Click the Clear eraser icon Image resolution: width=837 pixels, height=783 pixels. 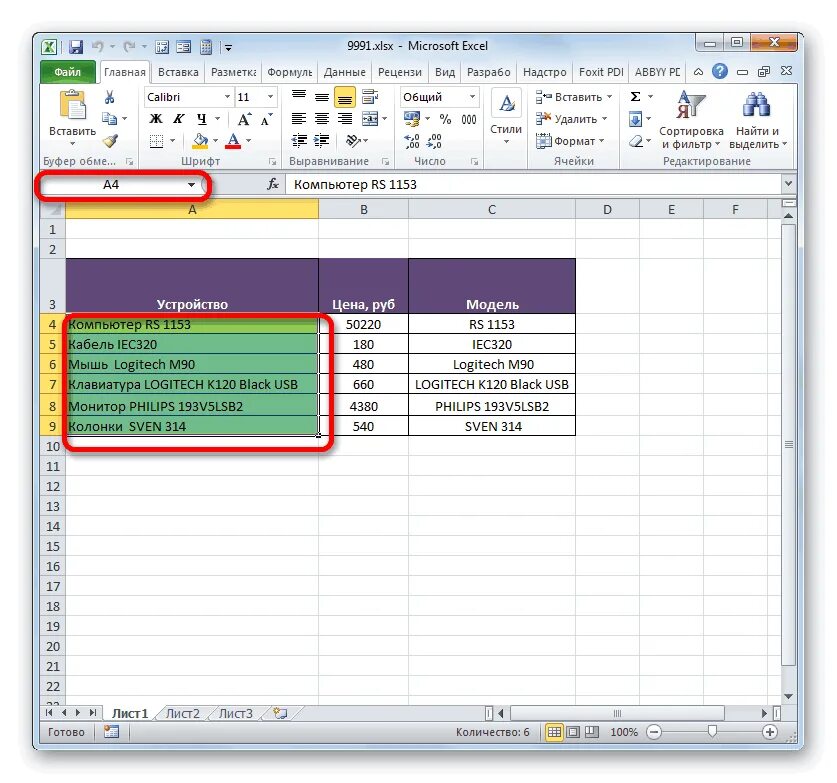(635, 141)
